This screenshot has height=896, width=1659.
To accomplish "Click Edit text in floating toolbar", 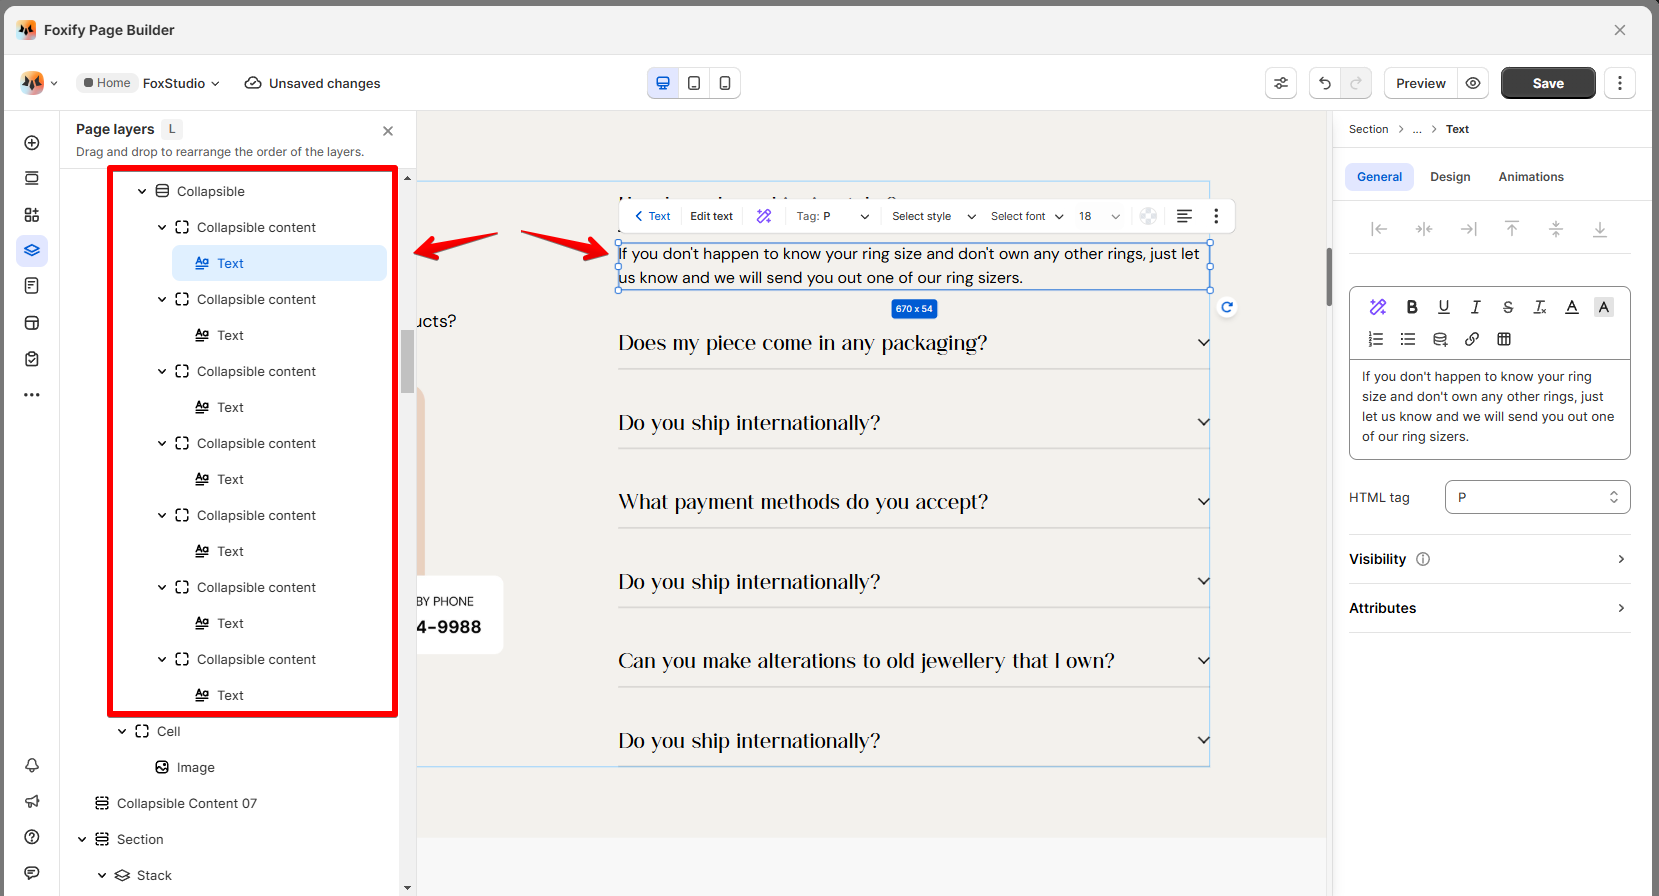I will click(711, 216).
